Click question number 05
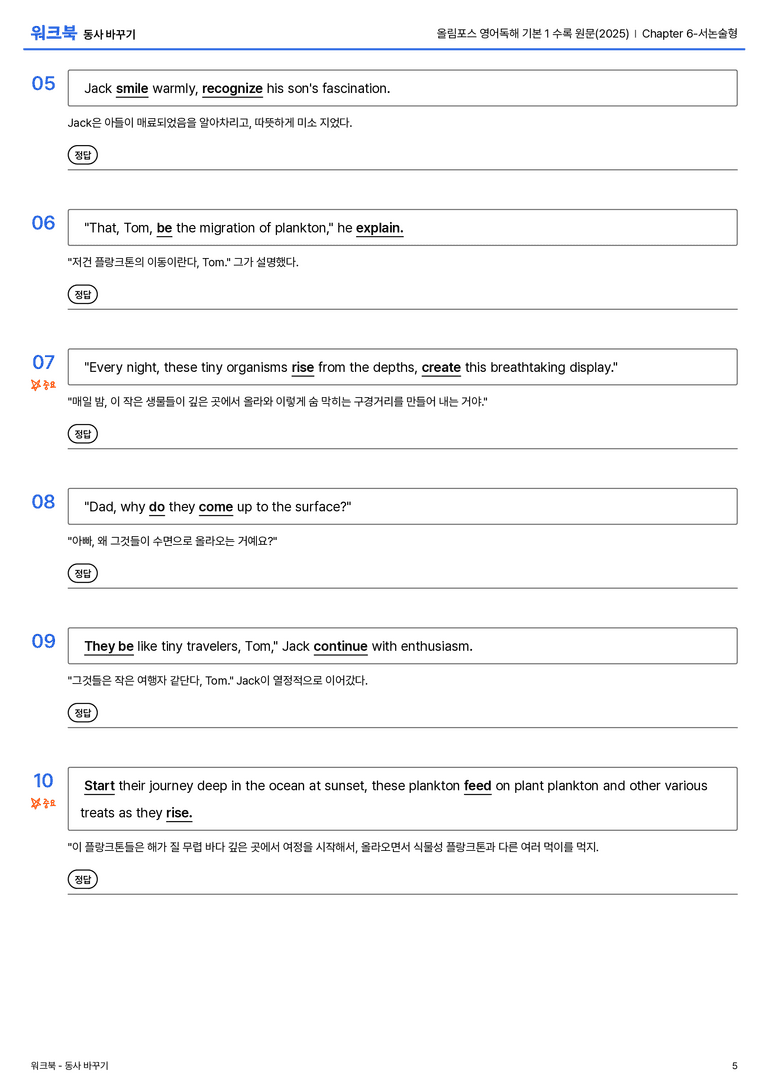This screenshot has height=1087, width=768. point(43,83)
